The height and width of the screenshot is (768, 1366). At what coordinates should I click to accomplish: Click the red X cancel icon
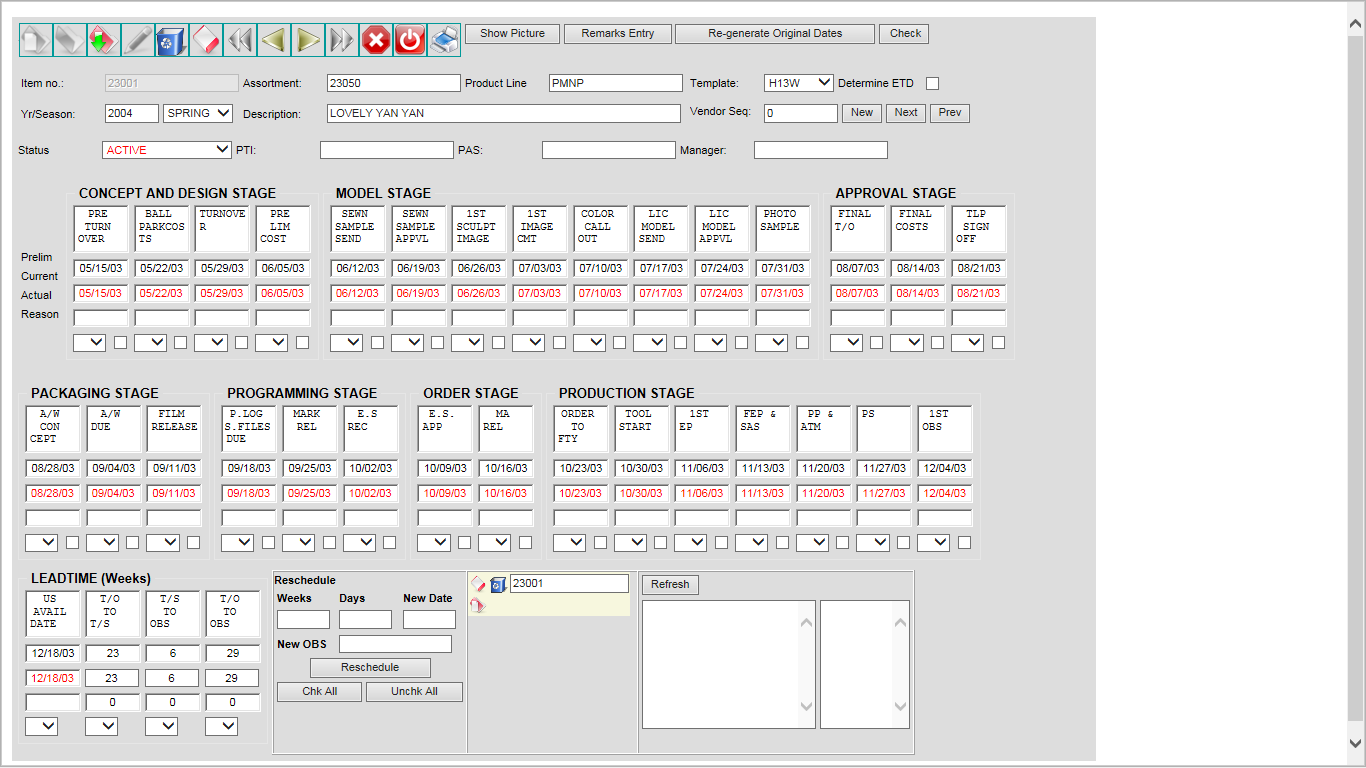[x=376, y=40]
